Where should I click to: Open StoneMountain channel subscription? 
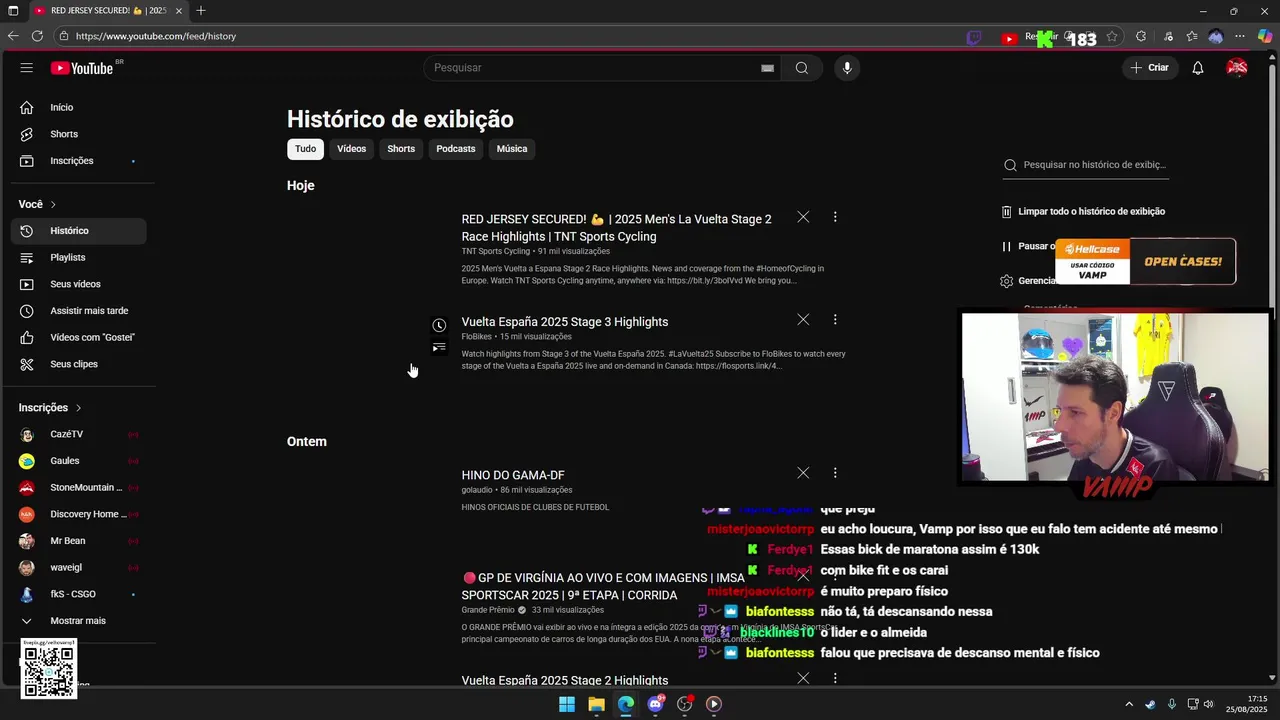point(79,488)
